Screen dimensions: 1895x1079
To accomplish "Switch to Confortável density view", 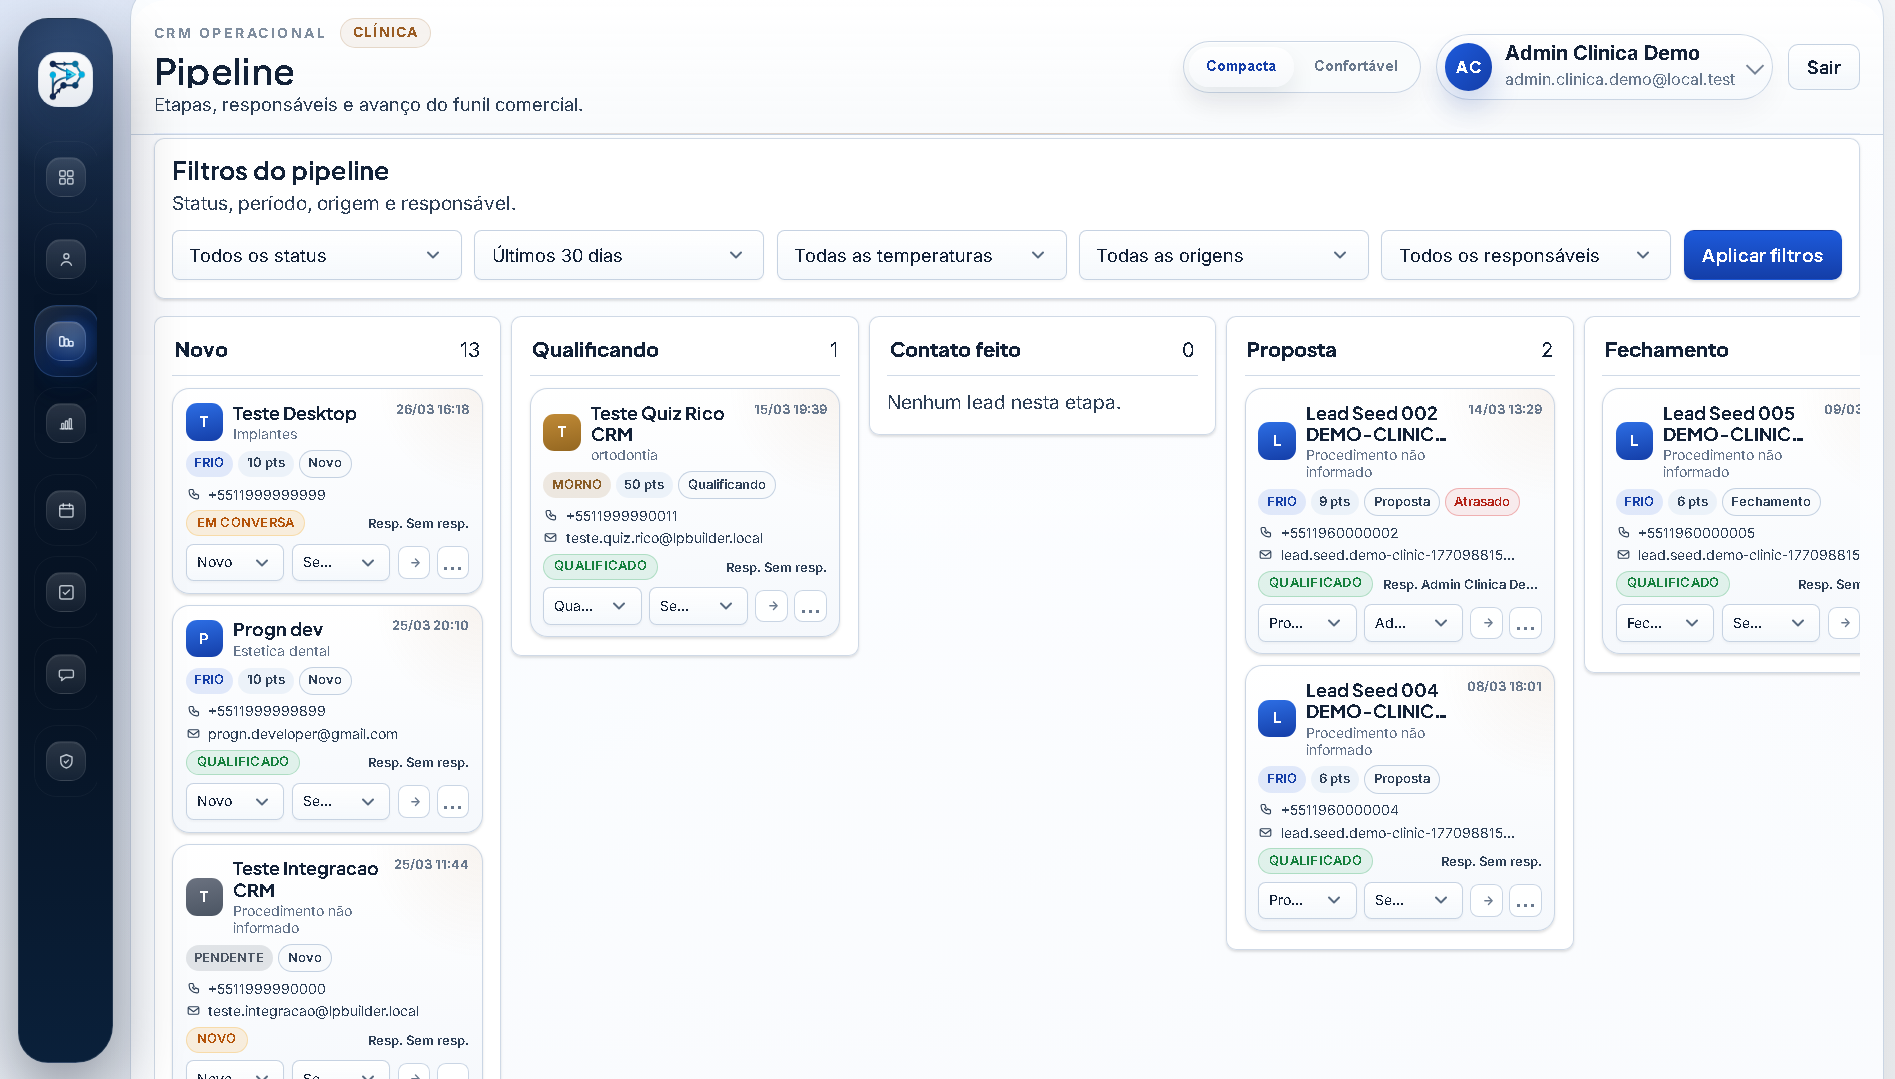I will (1355, 66).
